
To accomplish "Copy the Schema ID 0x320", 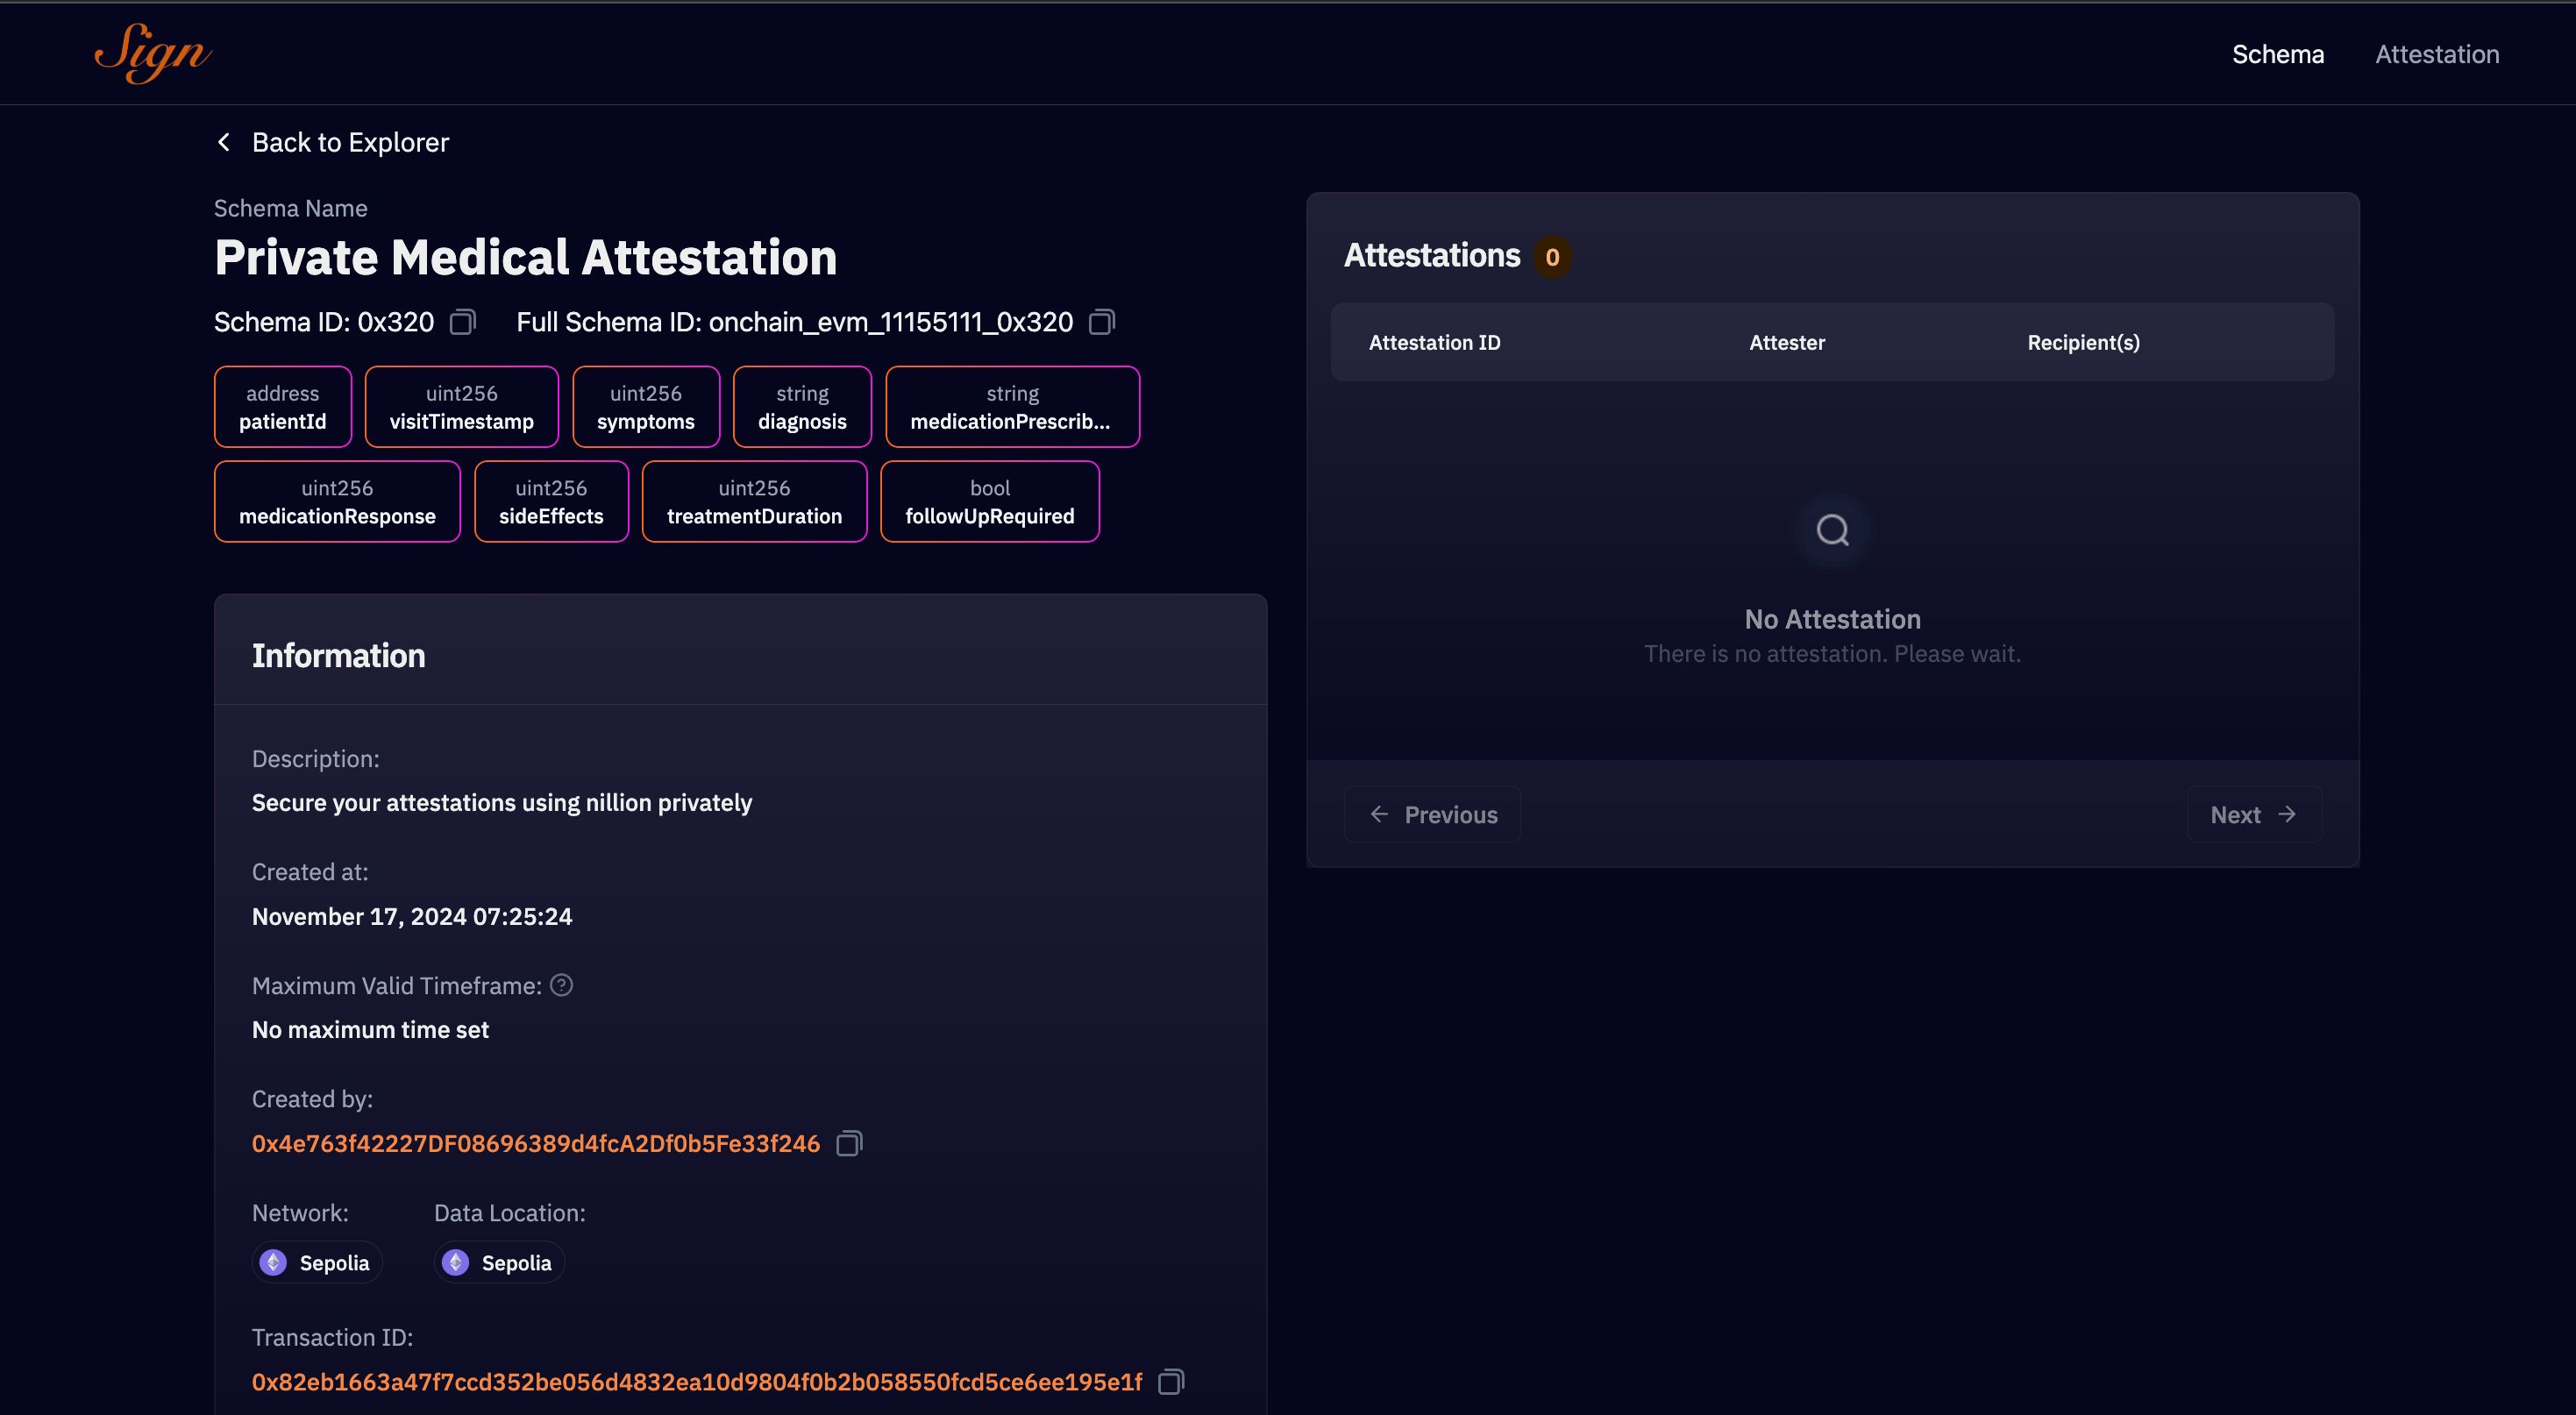I will pos(462,322).
